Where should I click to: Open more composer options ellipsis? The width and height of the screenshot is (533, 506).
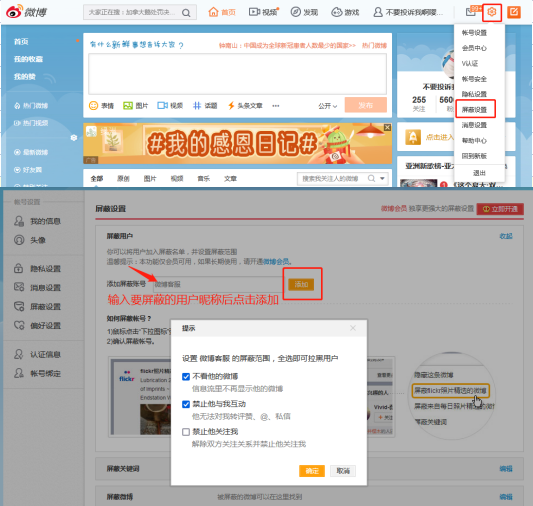tap(276, 106)
